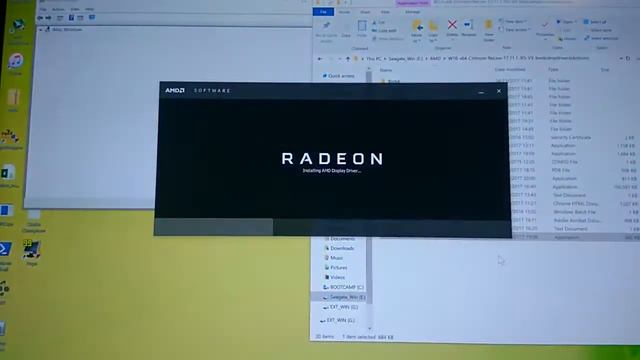Refresh the Explorer address bar
The width and height of the screenshot is (640, 360).
coord(628,59)
